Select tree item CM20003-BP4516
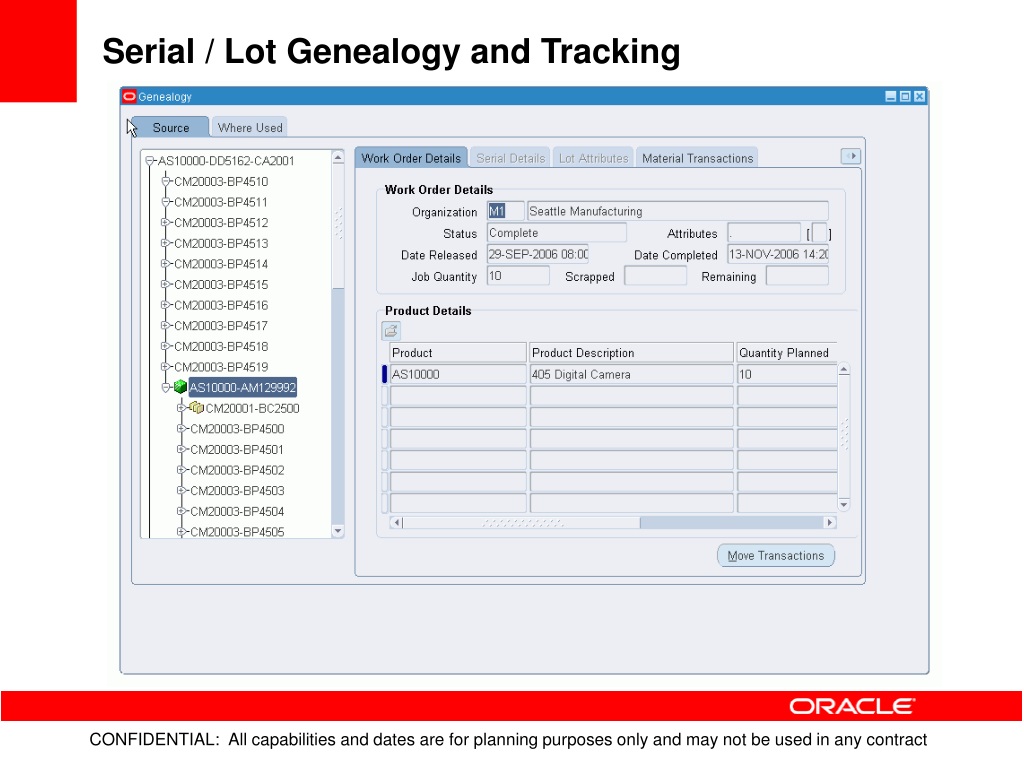1024x768 pixels. (221, 305)
